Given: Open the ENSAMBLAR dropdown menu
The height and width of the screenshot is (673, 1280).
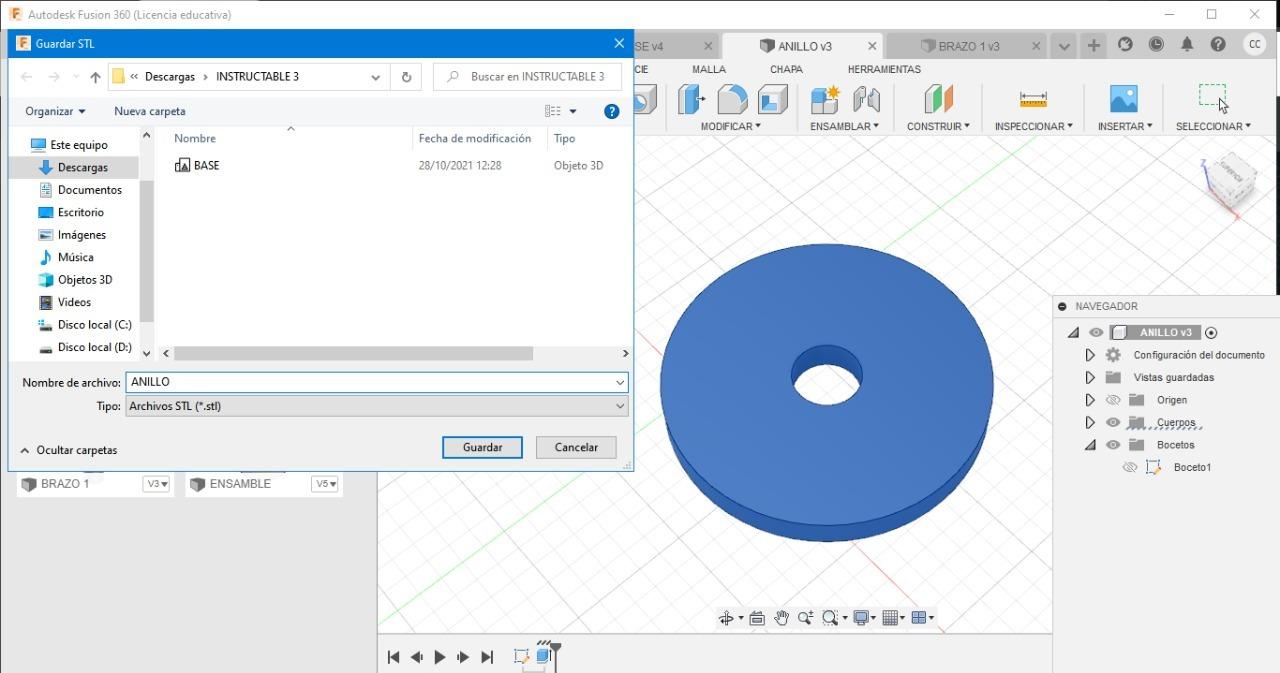Looking at the screenshot, I should [x=845, y=126].
